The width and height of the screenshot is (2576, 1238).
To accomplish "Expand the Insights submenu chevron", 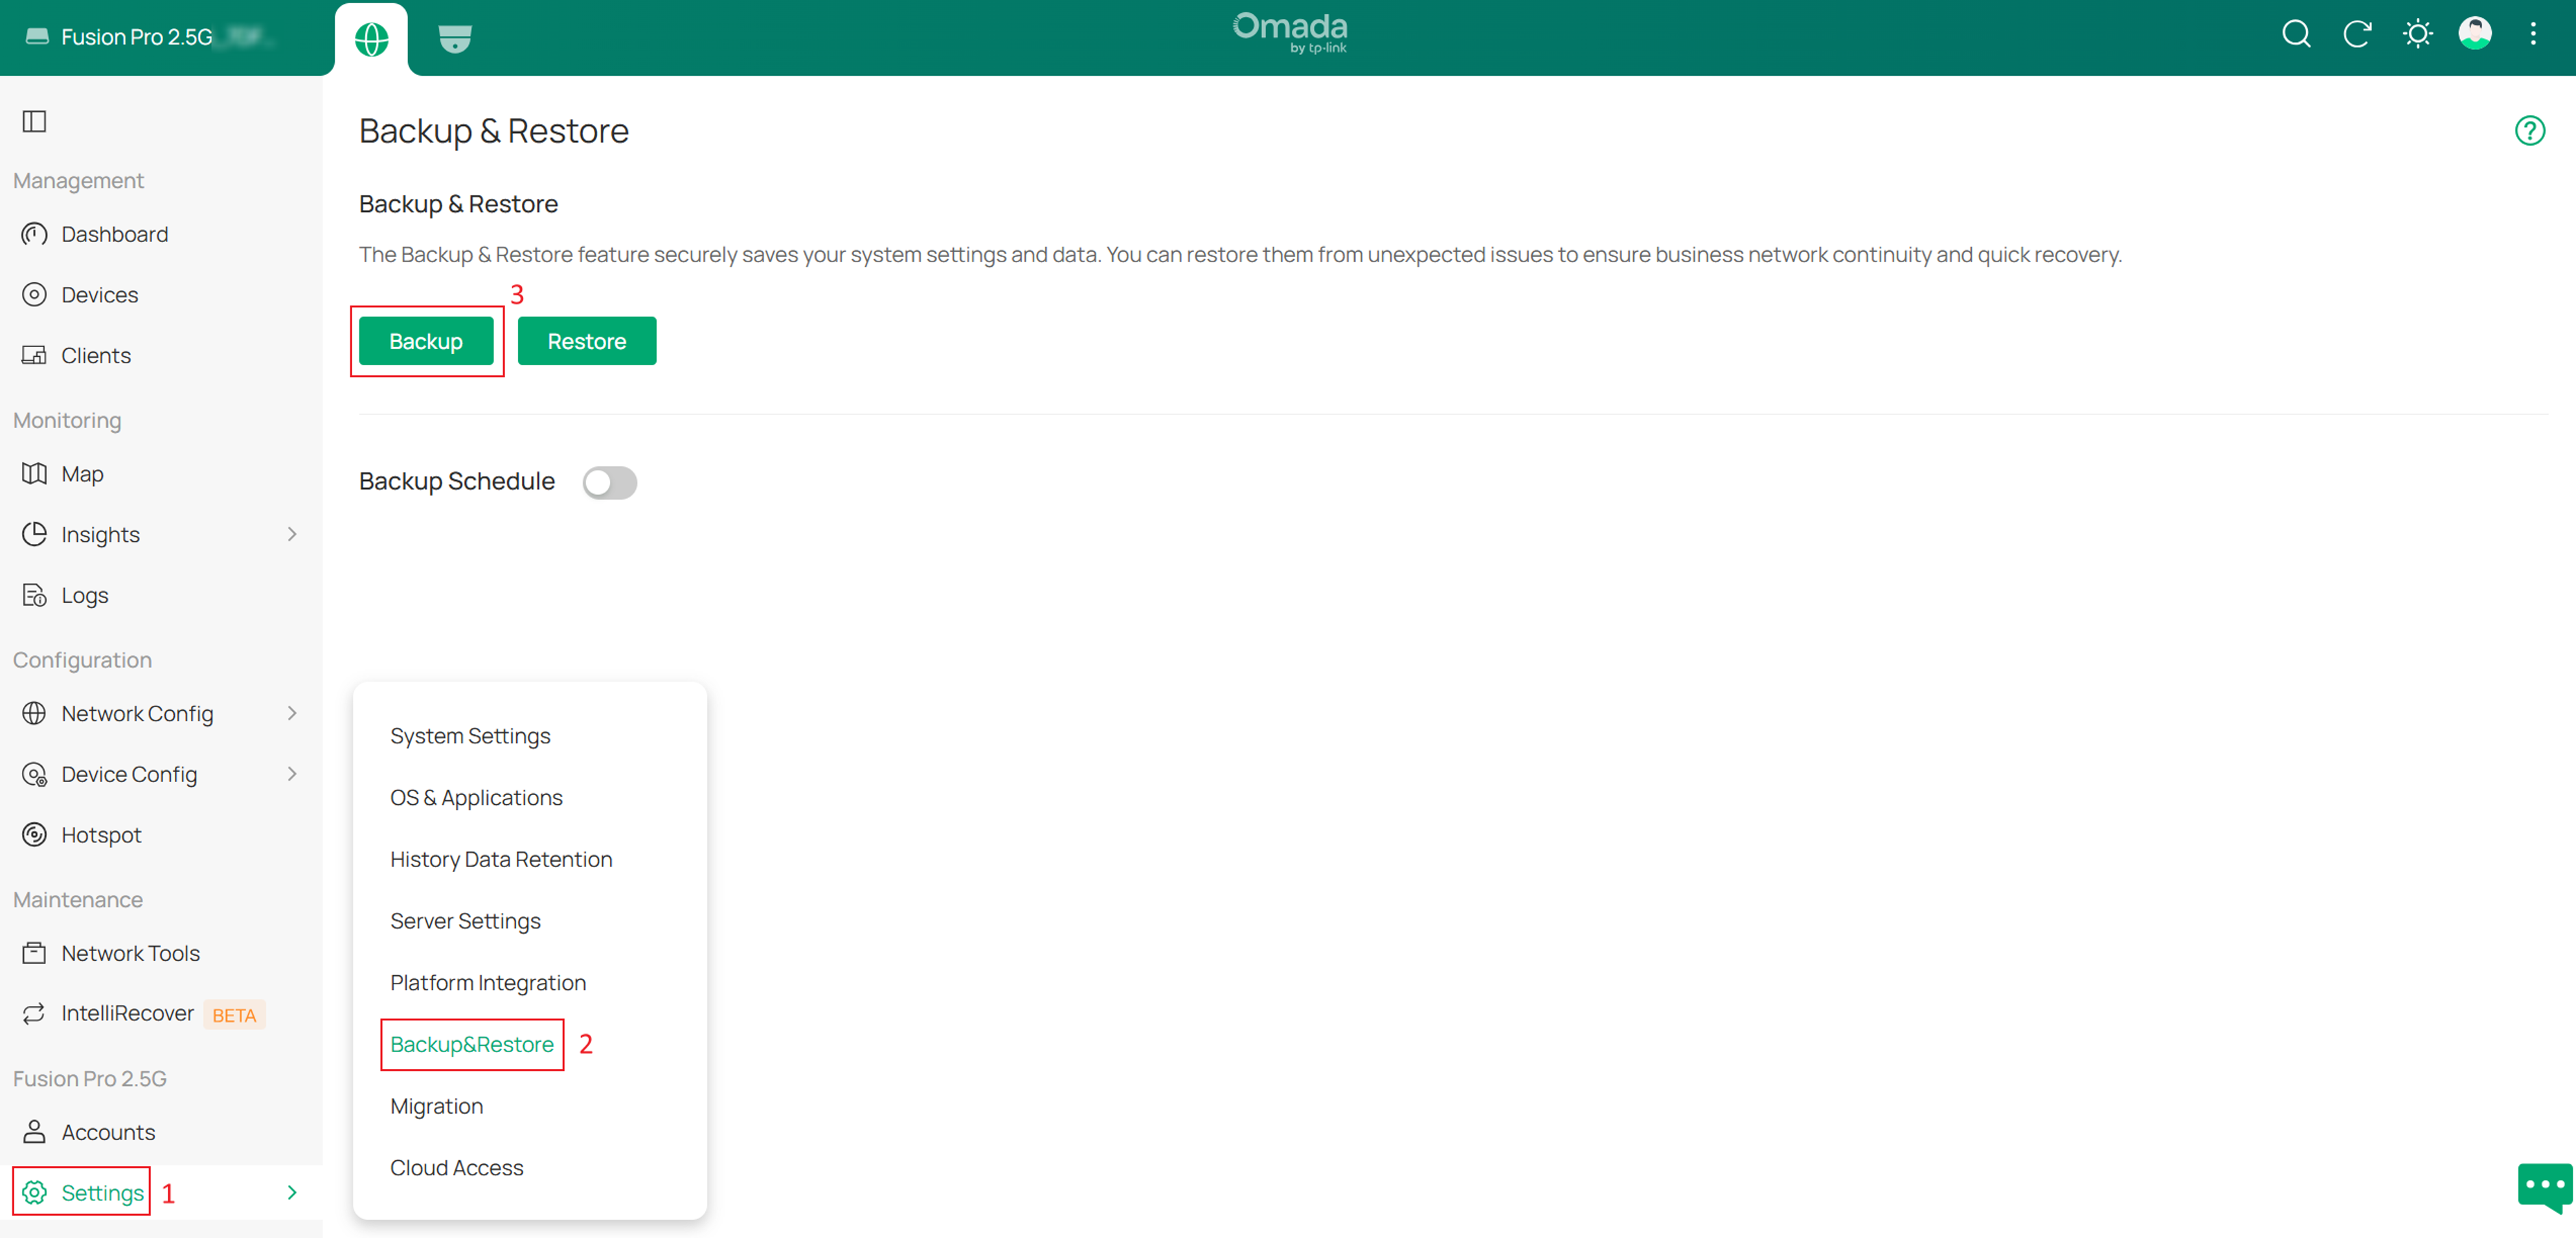I will (x=292, y=534).
